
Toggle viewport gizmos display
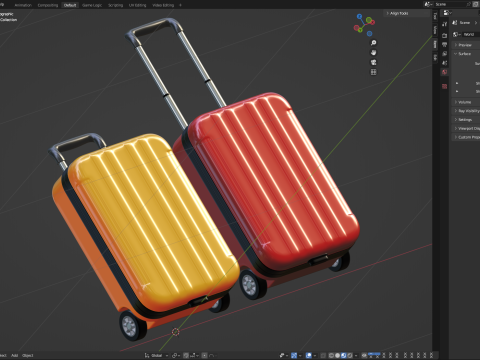click(294, 356)
